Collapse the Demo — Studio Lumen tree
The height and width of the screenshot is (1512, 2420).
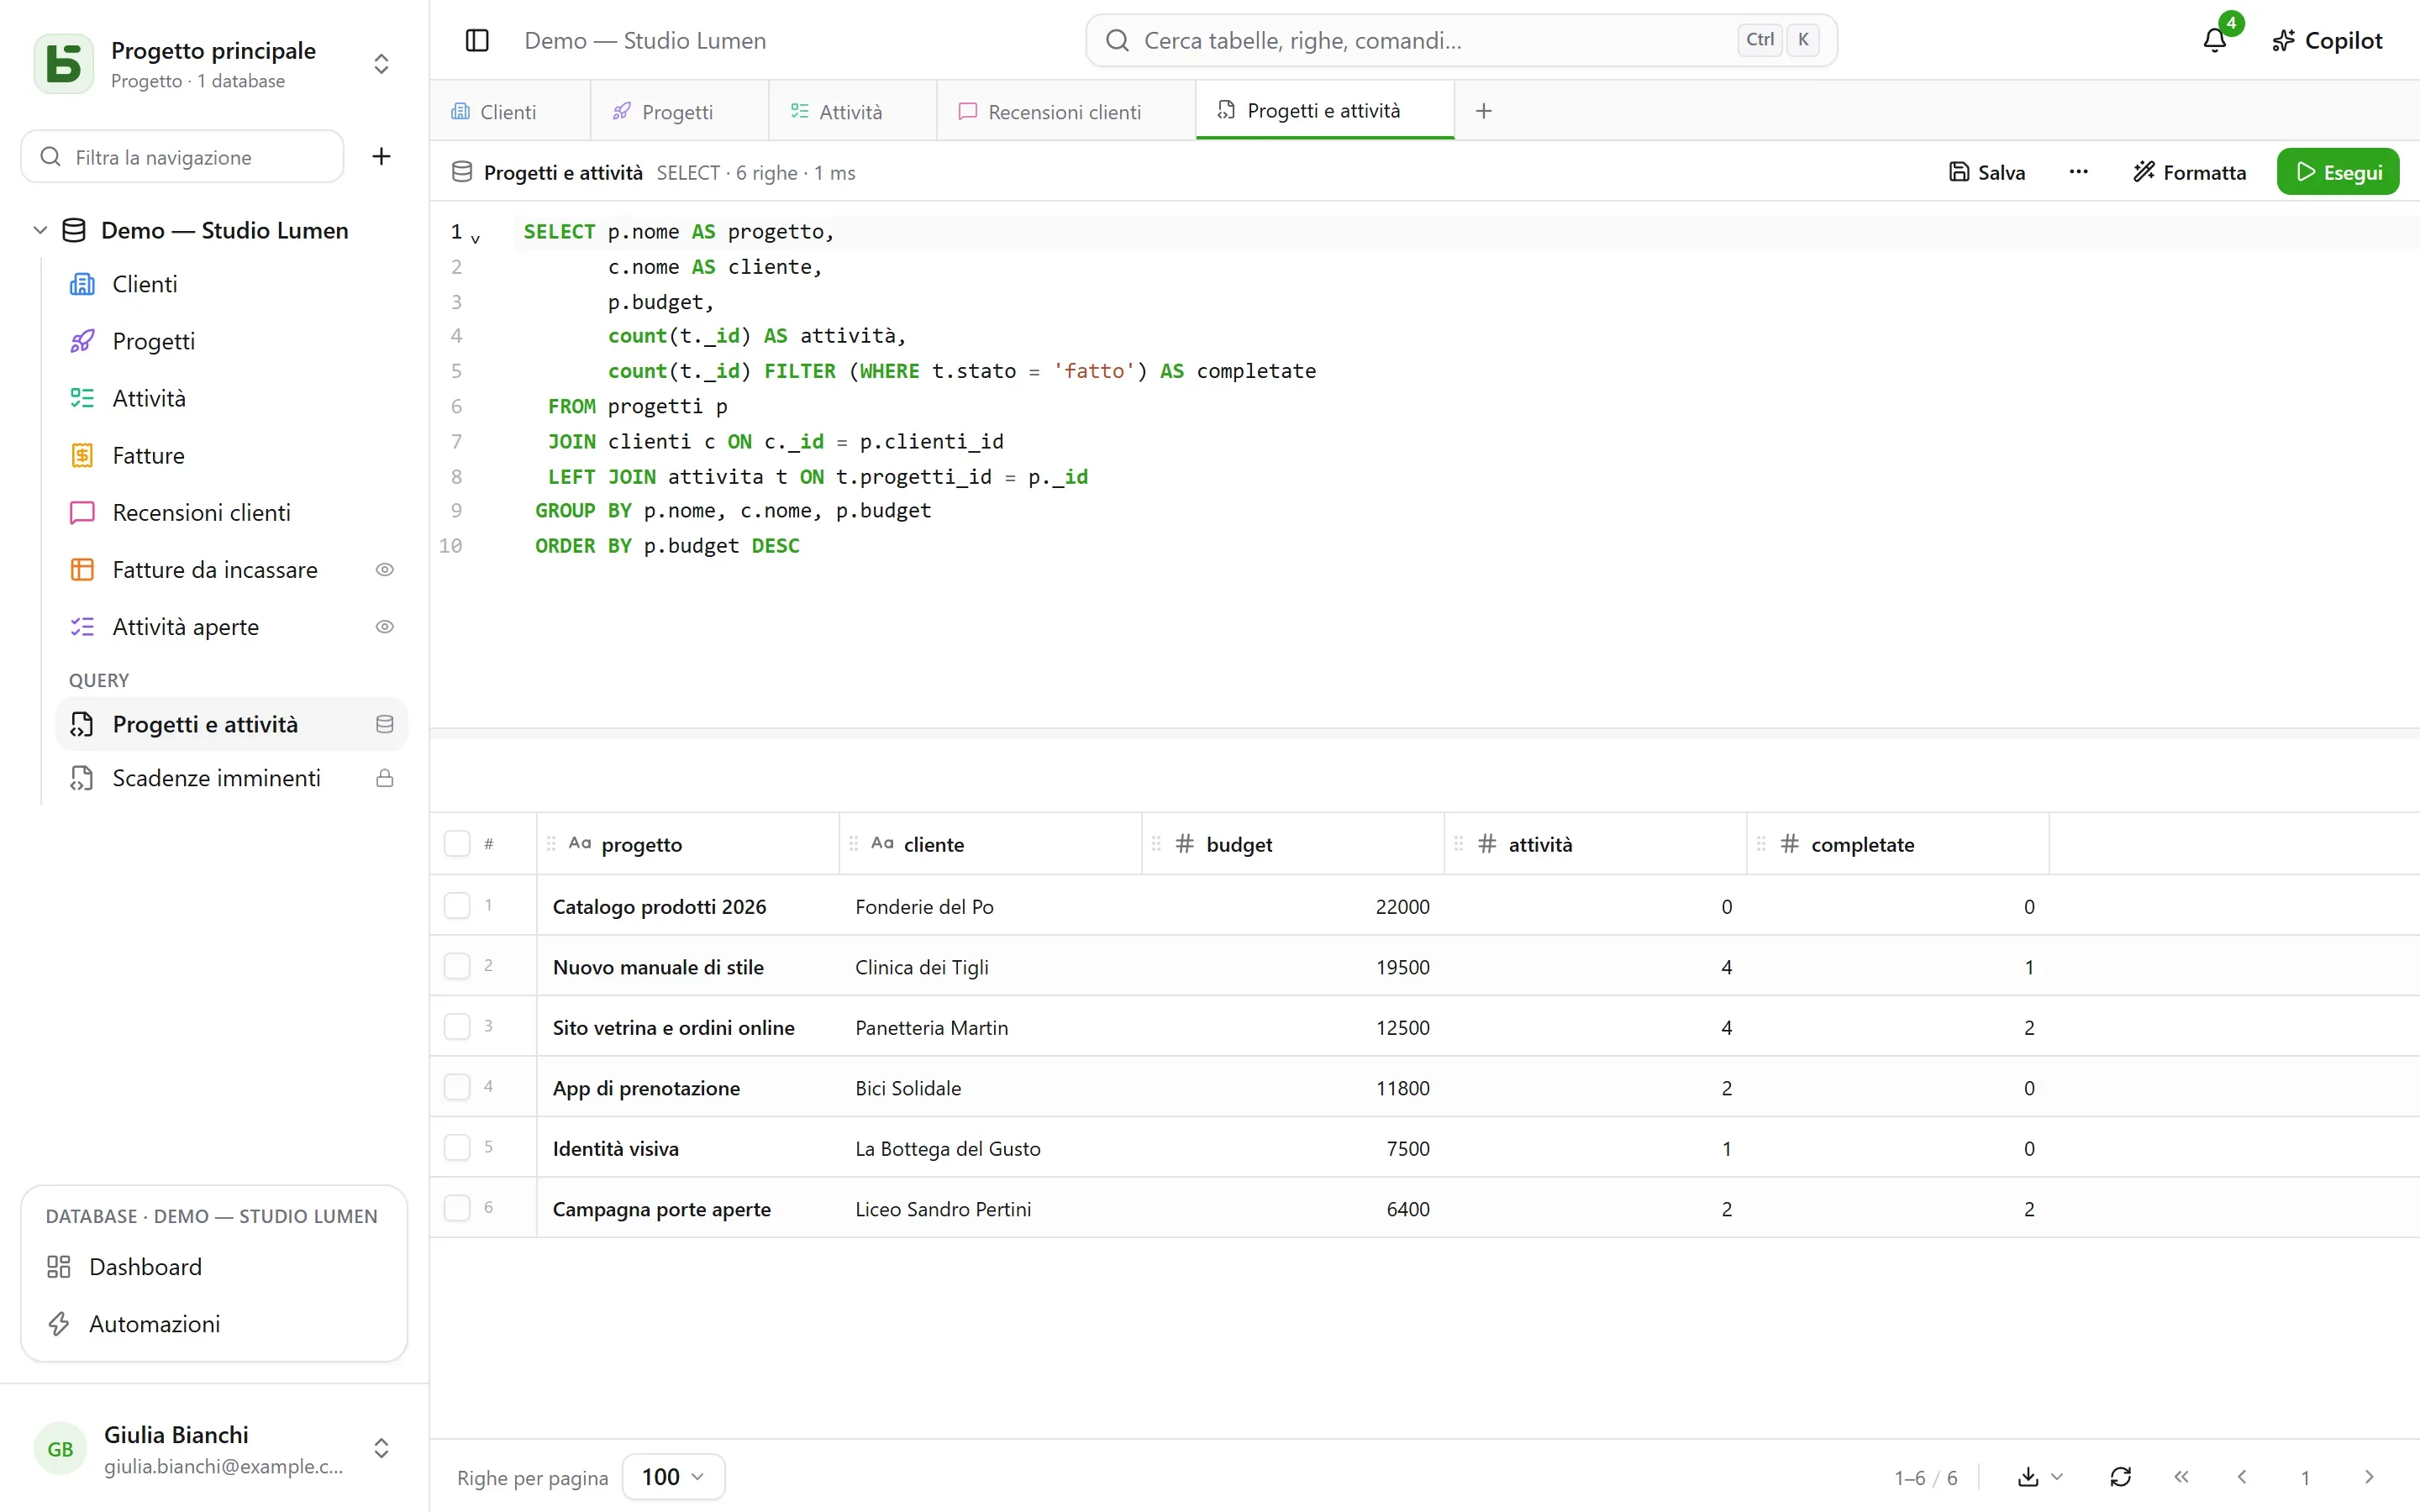[40, 230]
